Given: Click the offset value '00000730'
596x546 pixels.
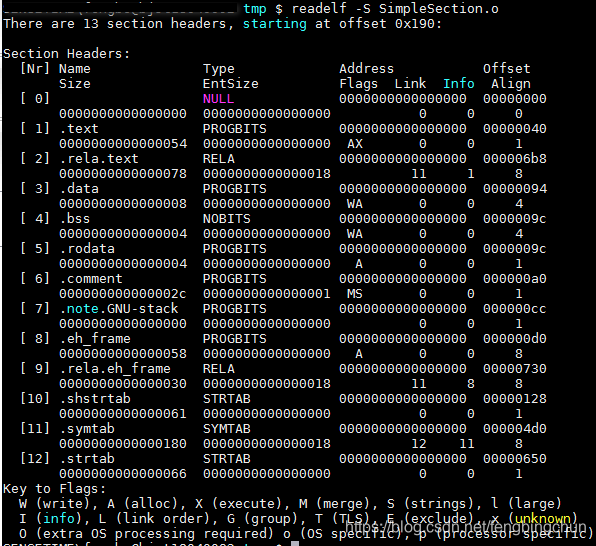Looking at the screenshot, I should pos(515,368).
